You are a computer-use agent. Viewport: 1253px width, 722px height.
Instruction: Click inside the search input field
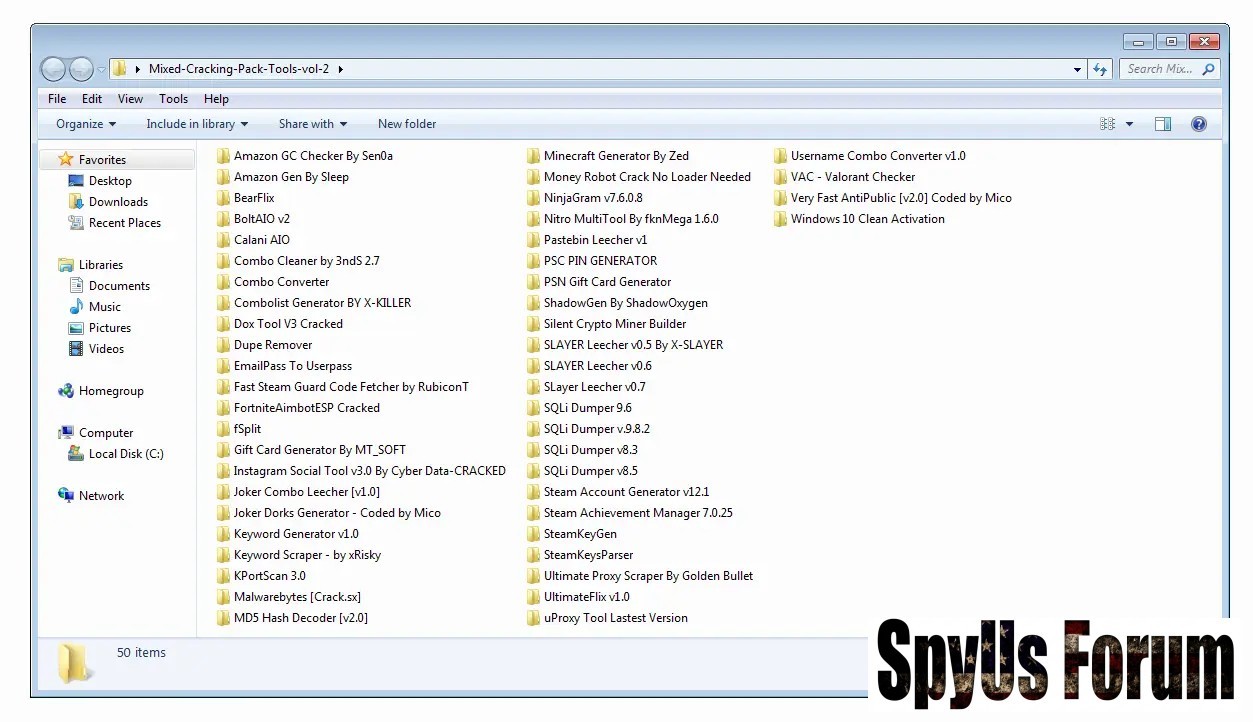[1160, 69]
